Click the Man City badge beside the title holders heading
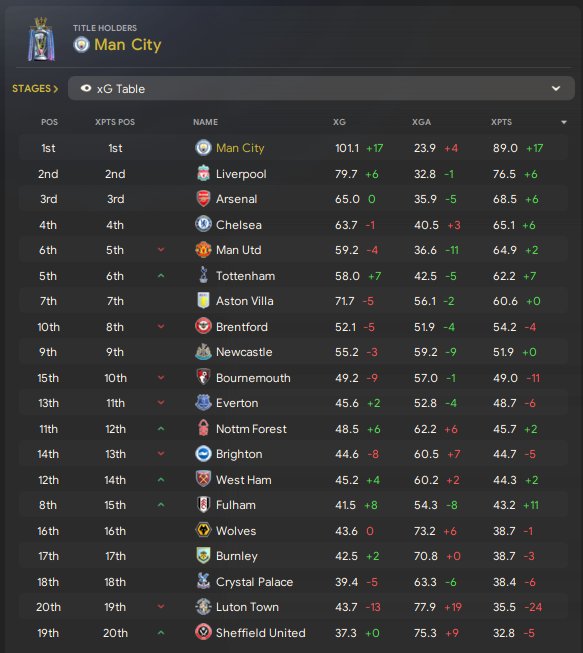The height and width of the screenshot is (653, 583). tap(81, 45)
